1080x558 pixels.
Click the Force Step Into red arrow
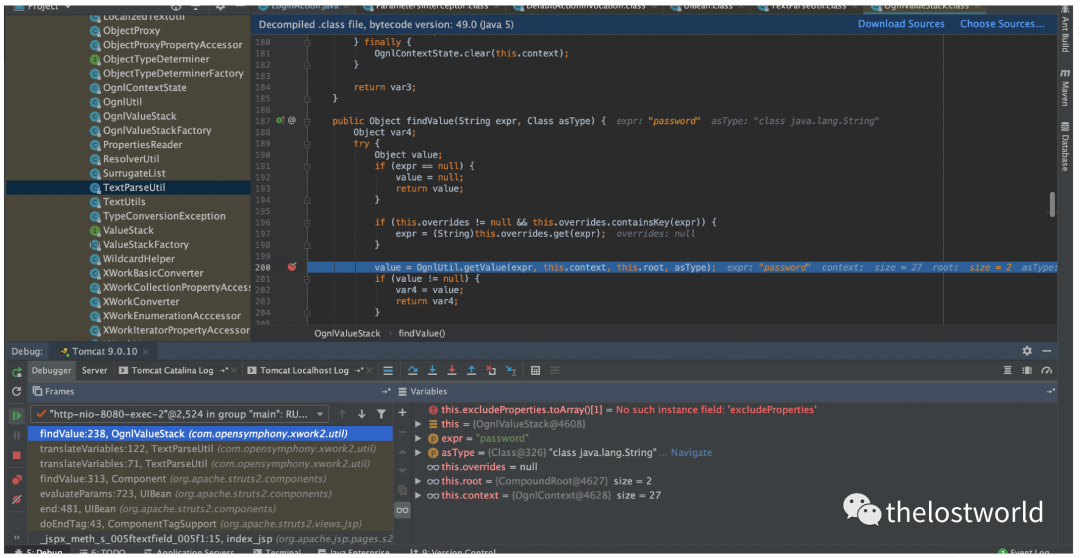click(452, 371)
